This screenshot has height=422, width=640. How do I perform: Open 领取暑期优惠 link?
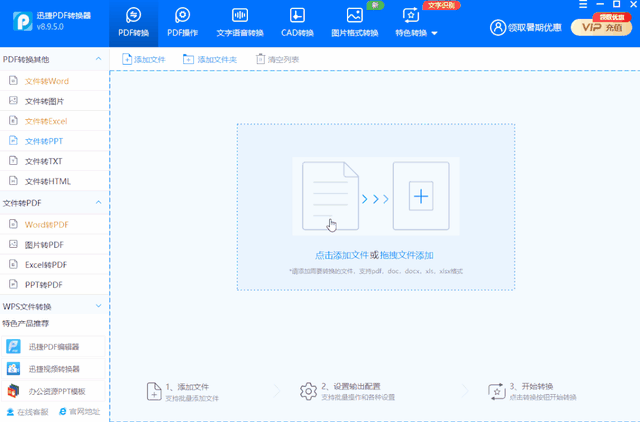[535, 27]
